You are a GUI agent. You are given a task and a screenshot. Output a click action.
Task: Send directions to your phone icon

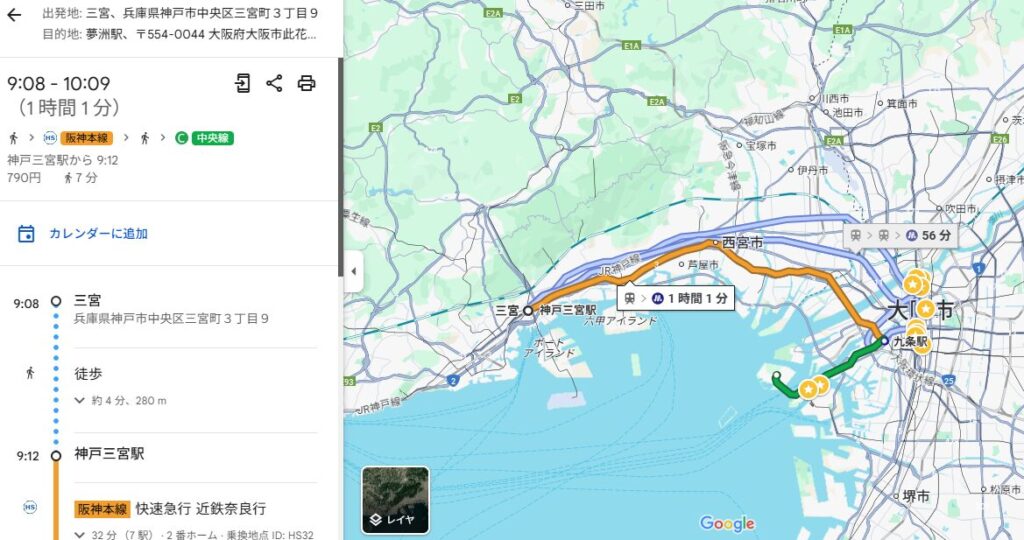(242, 83)
